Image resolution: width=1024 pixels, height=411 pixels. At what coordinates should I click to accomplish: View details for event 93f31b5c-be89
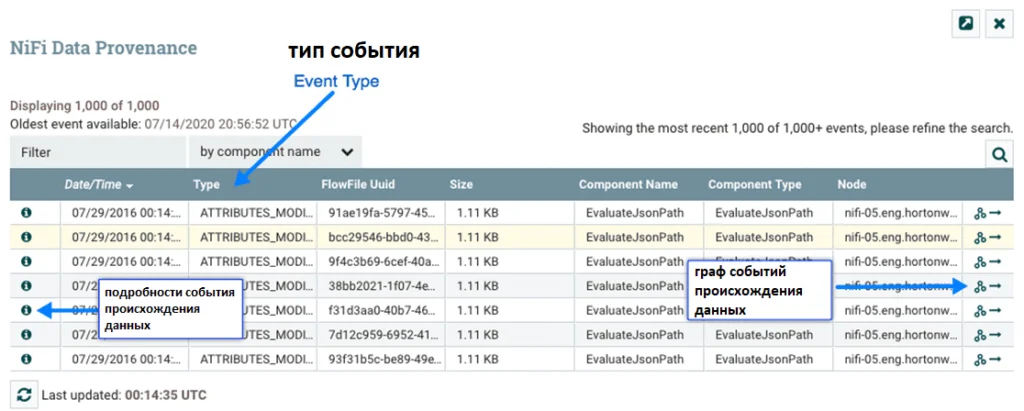pyautogui.click(x=26, y=359)
